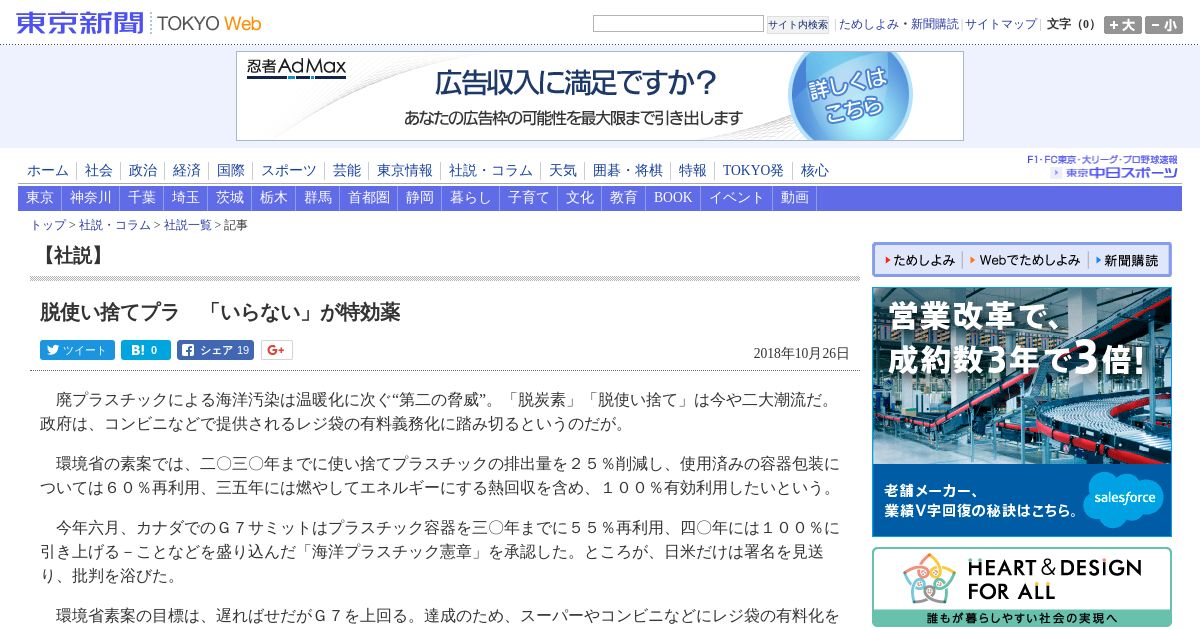
Task: Click トップ breadcrumb link
Action: tap(48, 225)
